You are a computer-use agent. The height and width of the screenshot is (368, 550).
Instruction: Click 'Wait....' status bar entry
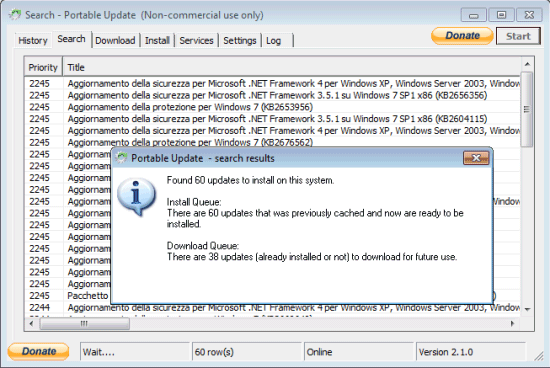tap(135, 352)
